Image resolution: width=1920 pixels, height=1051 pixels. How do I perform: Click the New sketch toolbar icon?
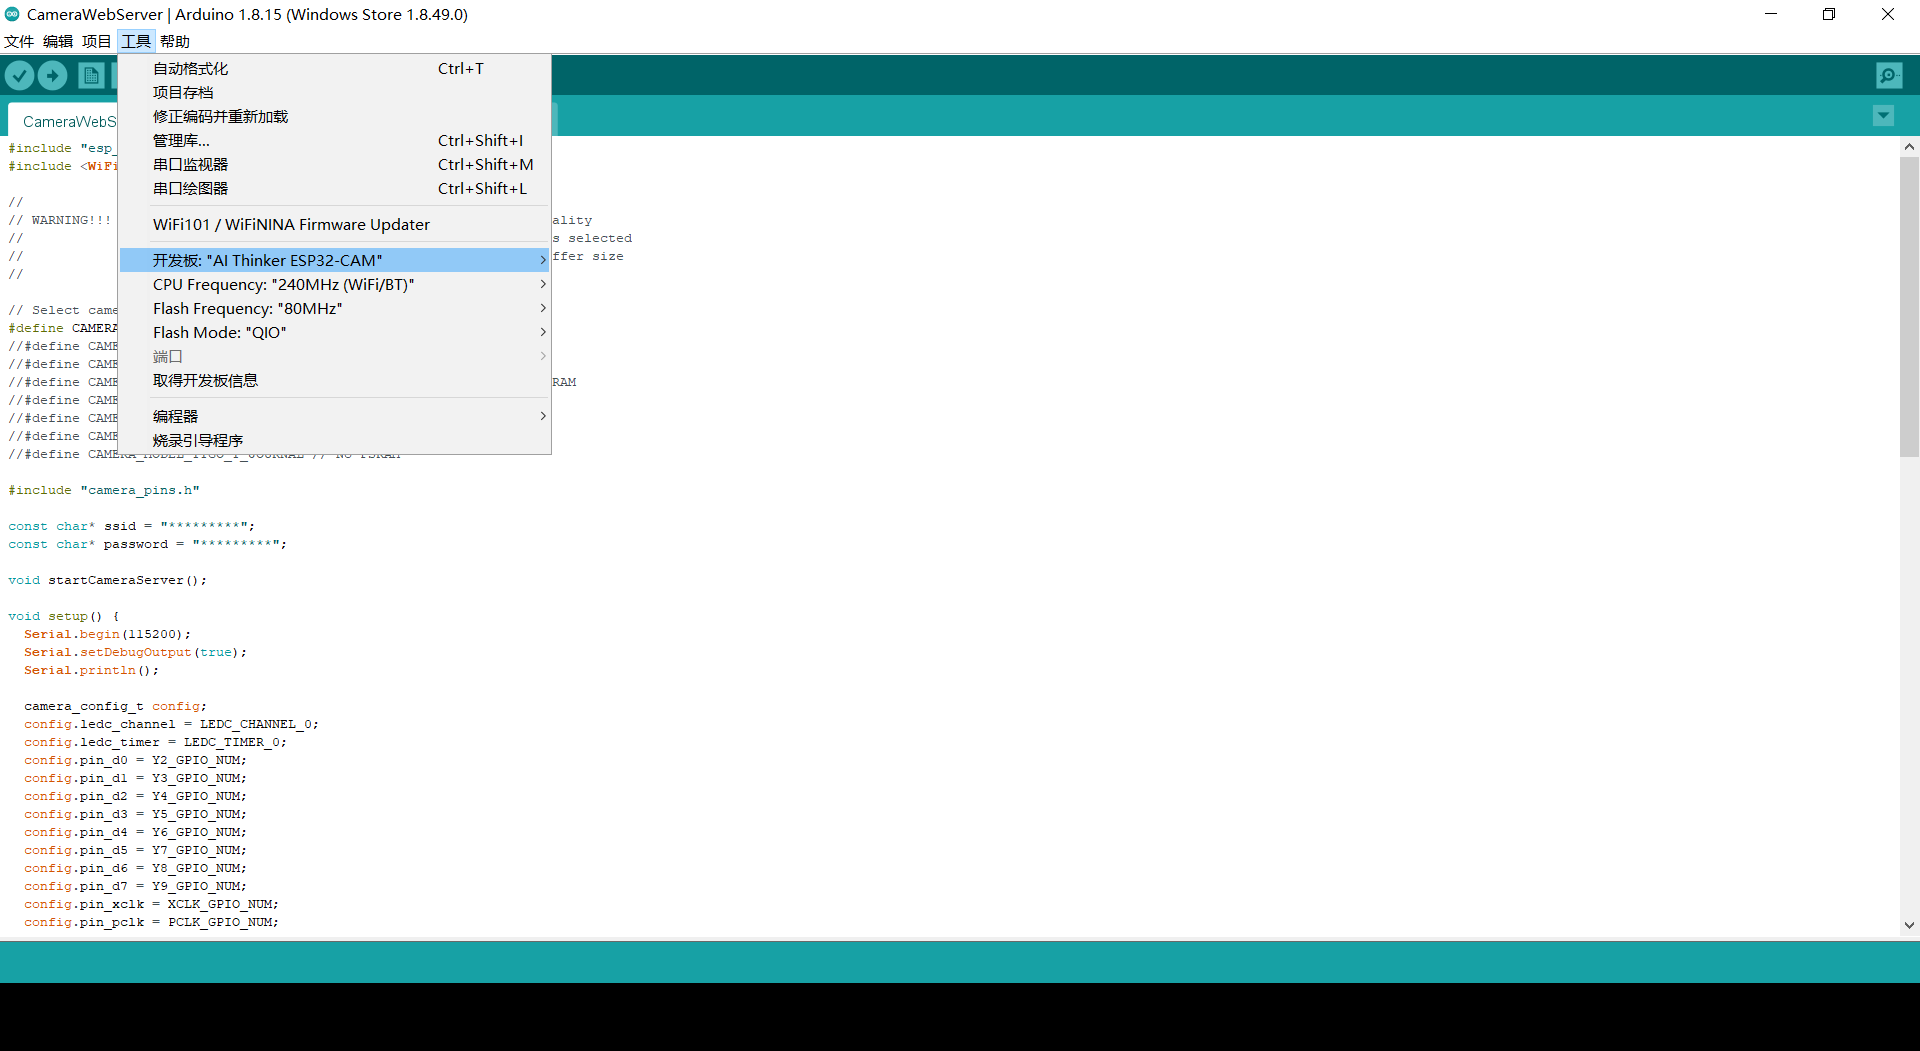[91, 75]
